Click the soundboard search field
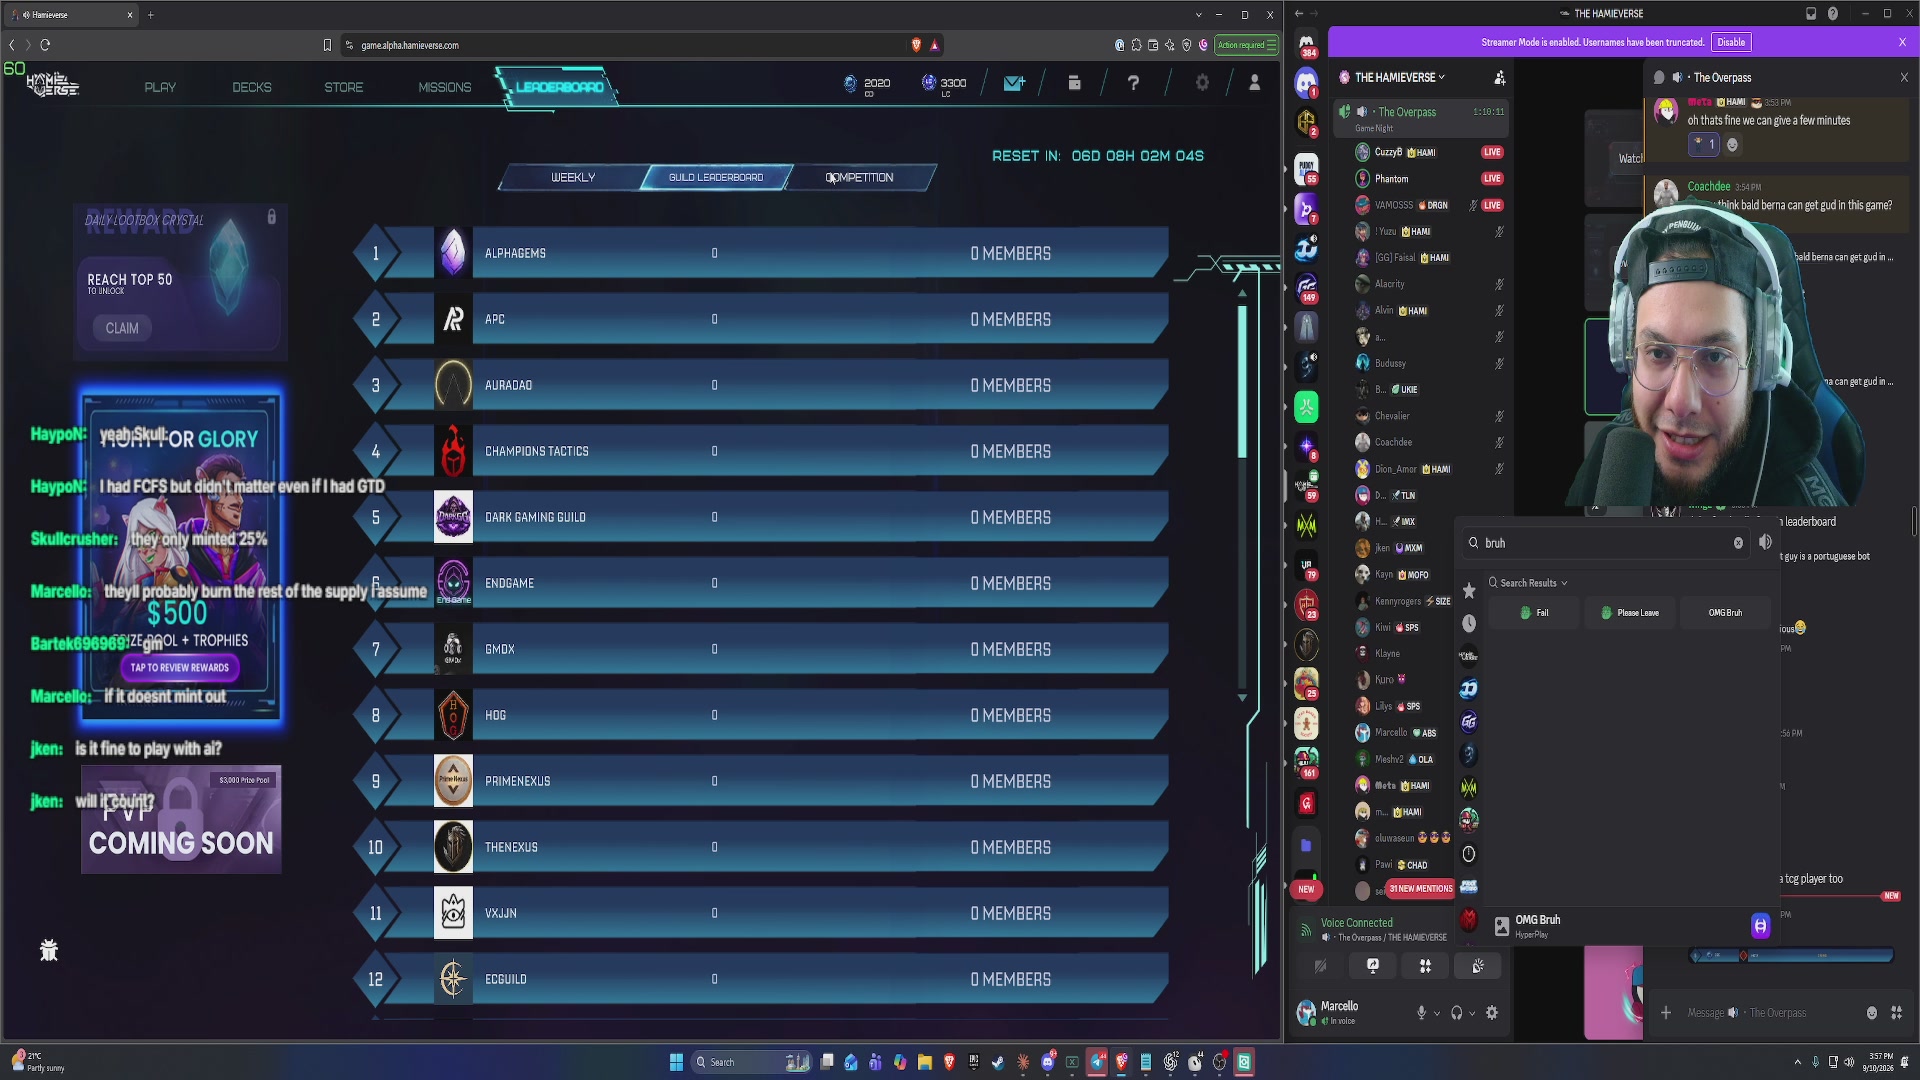 click(1605, 543)
